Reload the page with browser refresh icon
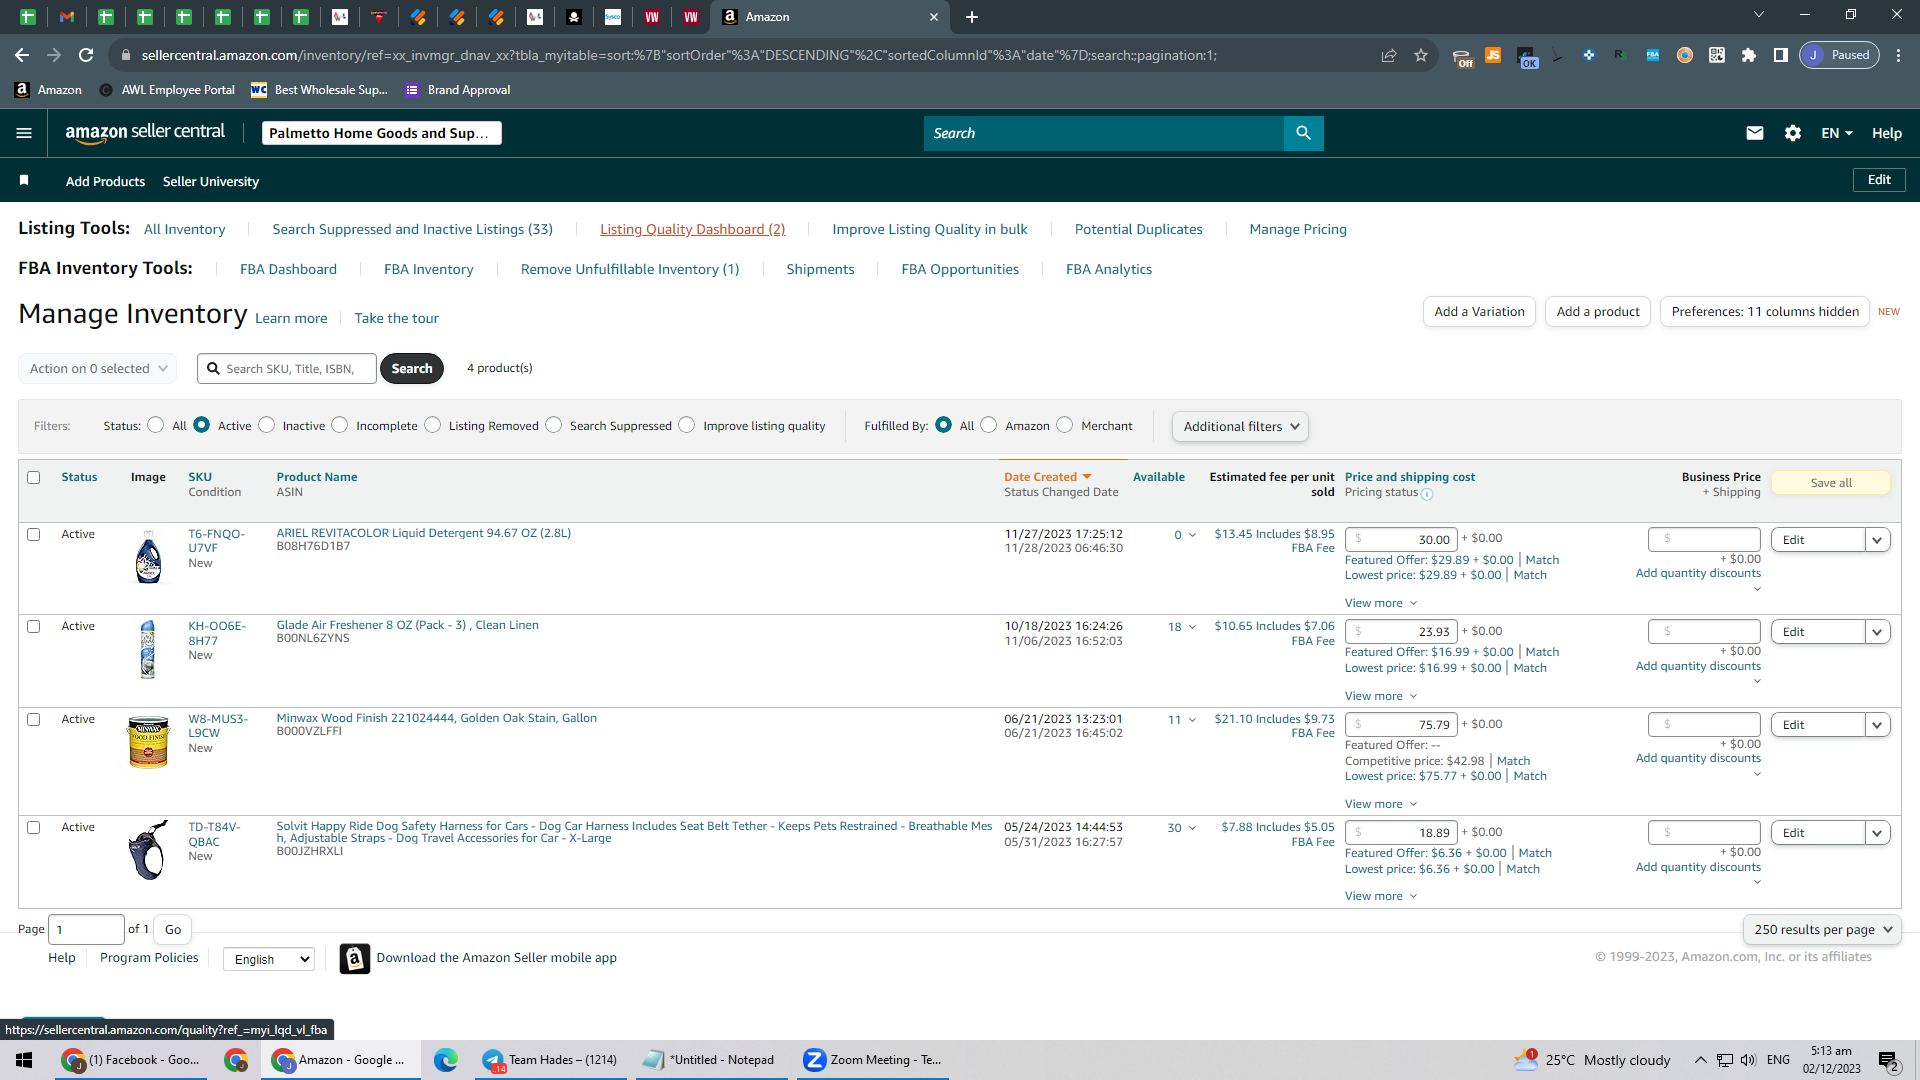The width and height of the screenshot is (1920, 1080). click(86, 55)
